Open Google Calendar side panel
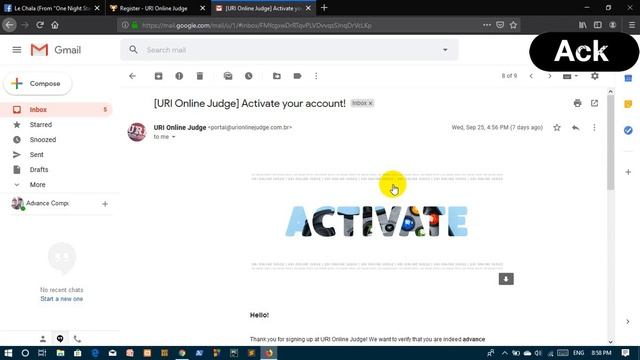Viewport: 640px width, 360px height. coord(628,78)
